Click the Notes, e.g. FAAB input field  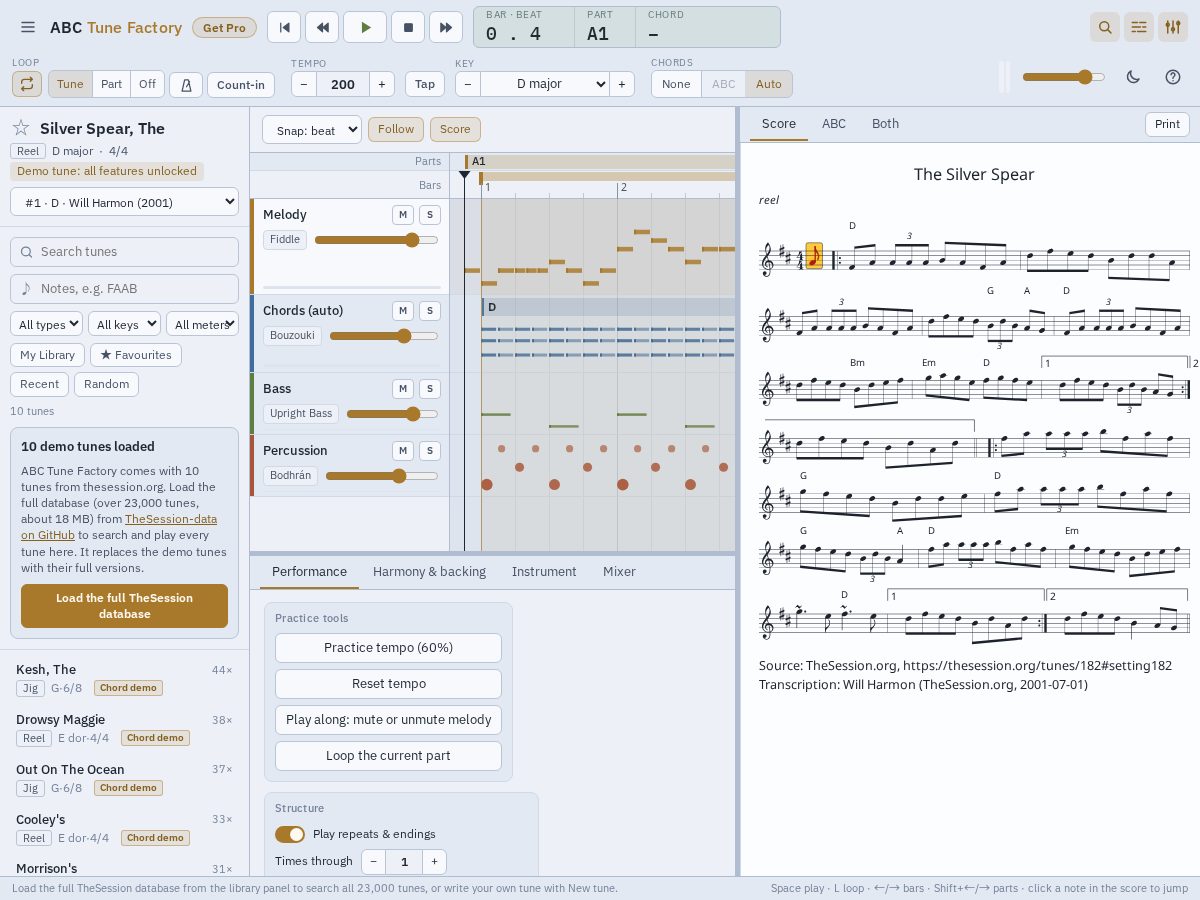pos(124,289)
